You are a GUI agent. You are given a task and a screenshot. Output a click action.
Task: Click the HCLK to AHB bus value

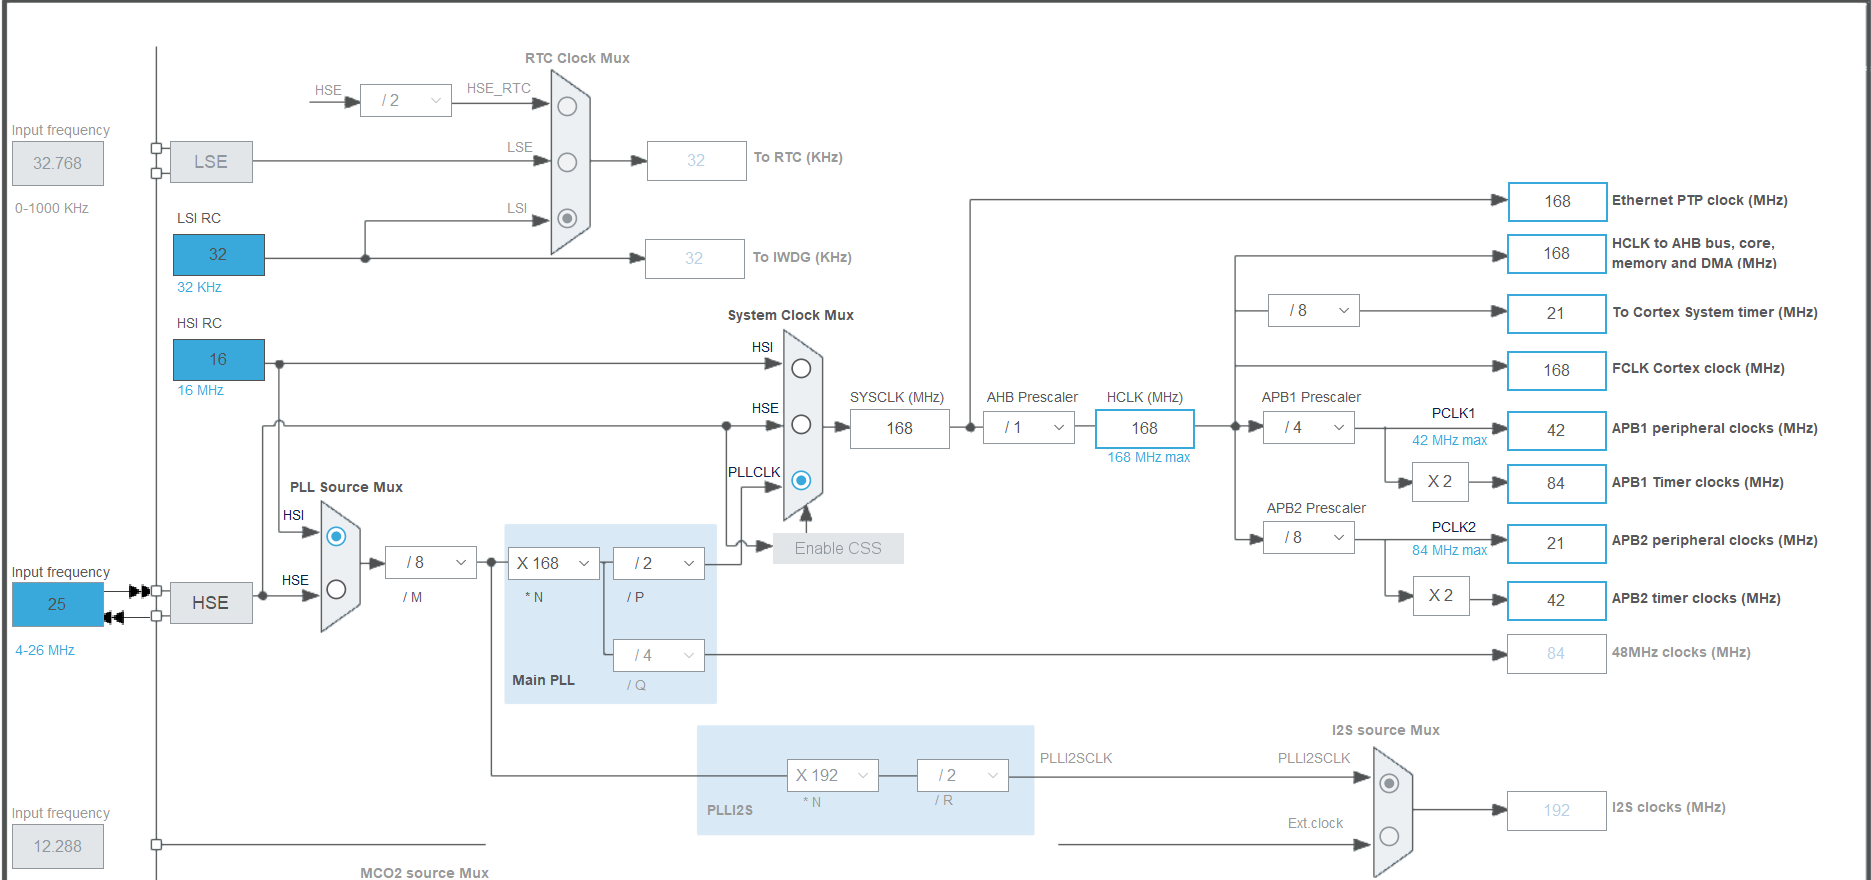click(1557, 254)
